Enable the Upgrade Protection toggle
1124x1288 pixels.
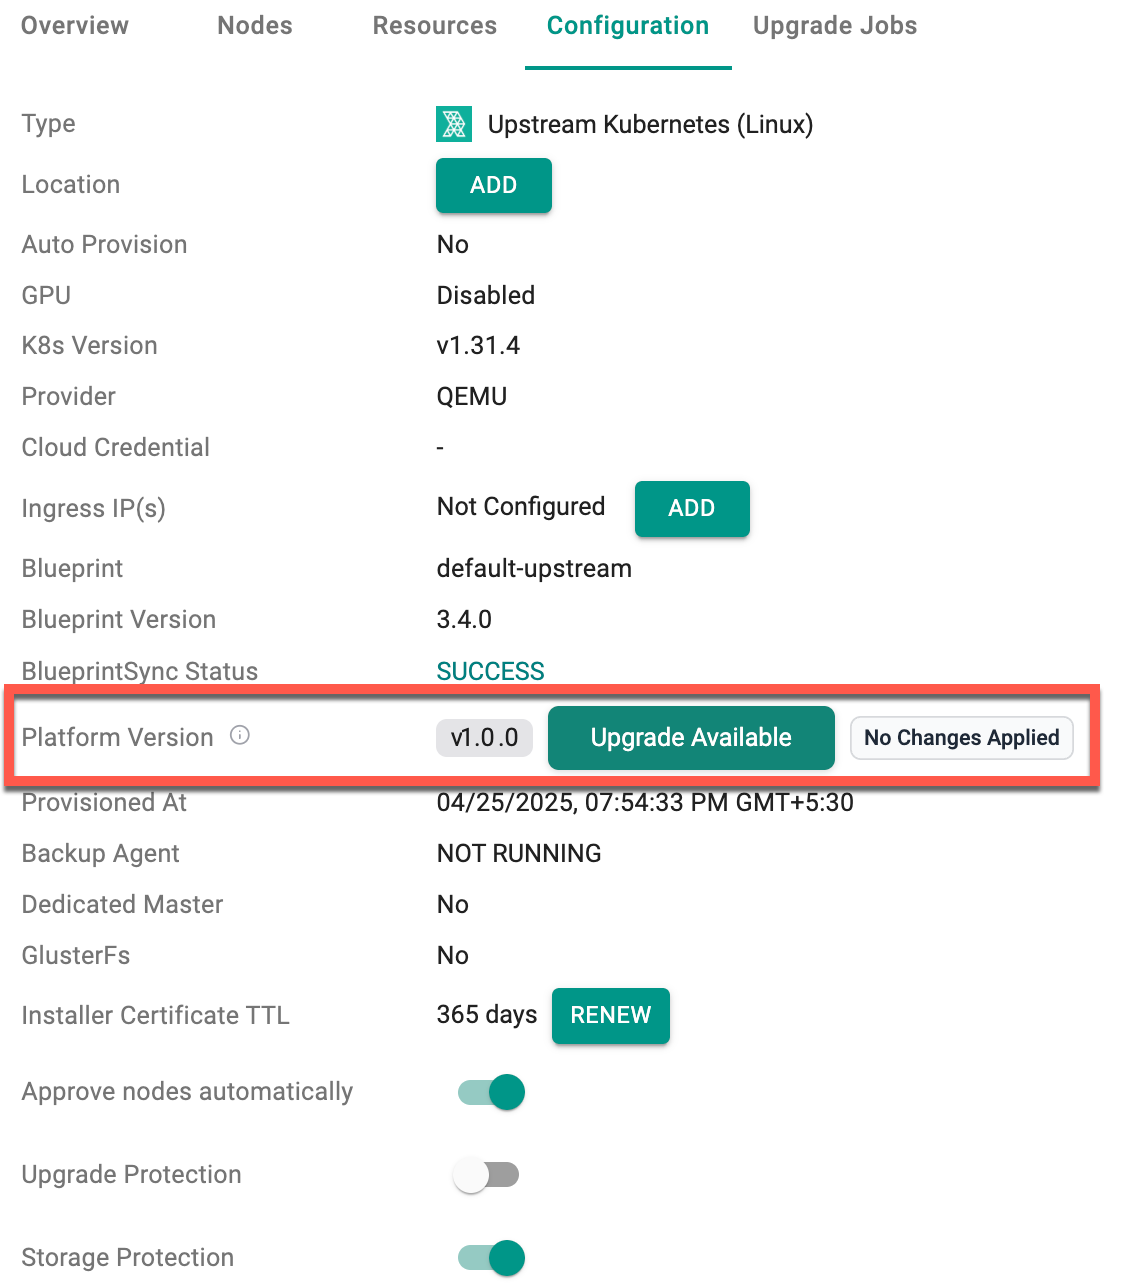pyautogui.click(x=486, y=1175)
